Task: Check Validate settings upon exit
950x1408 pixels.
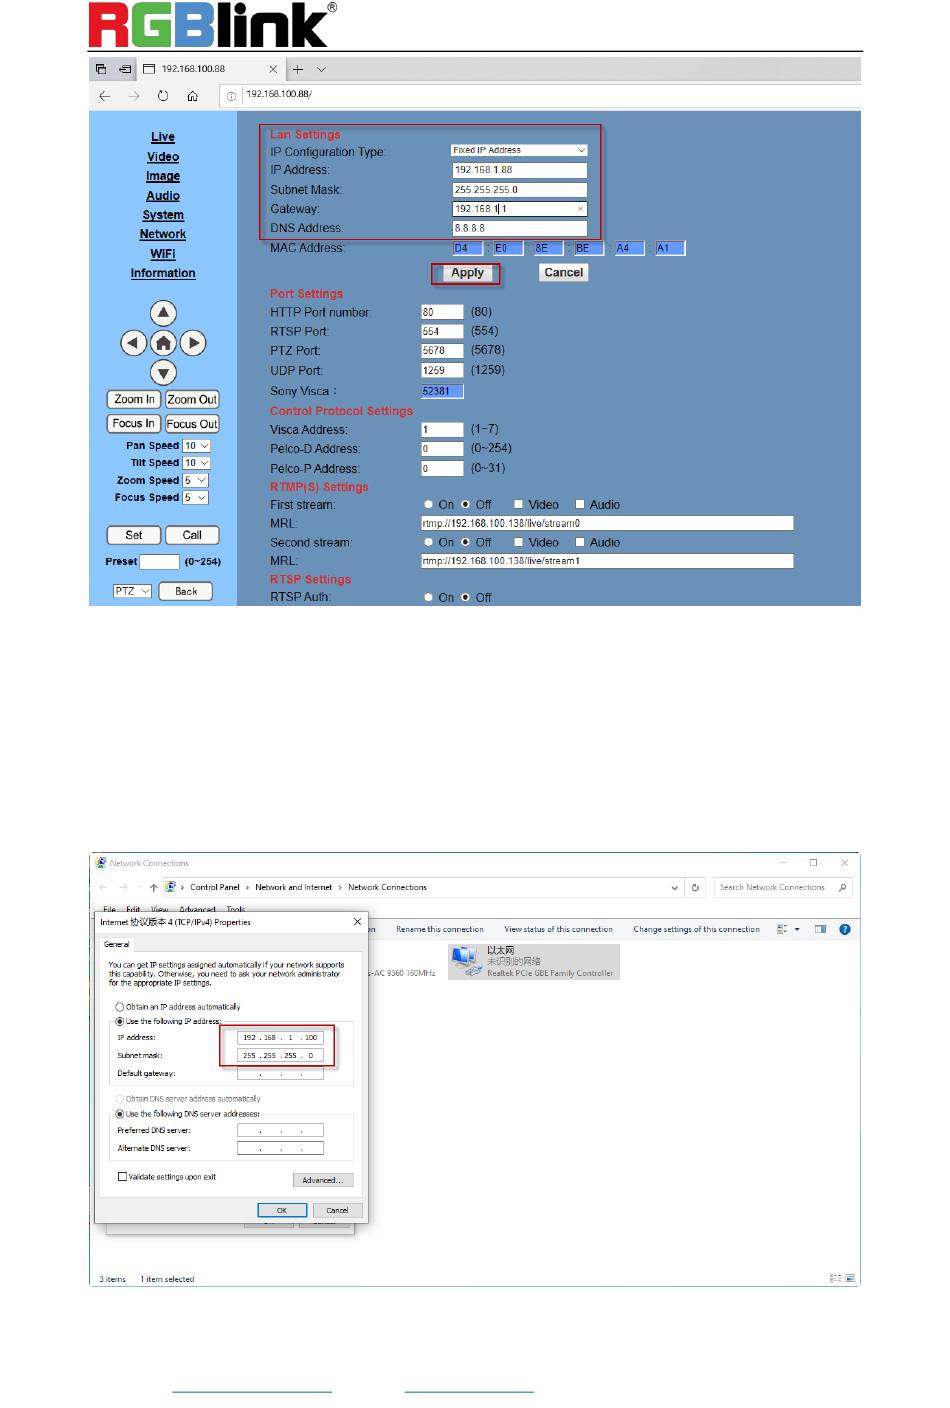Action: tap(123, 1177)
